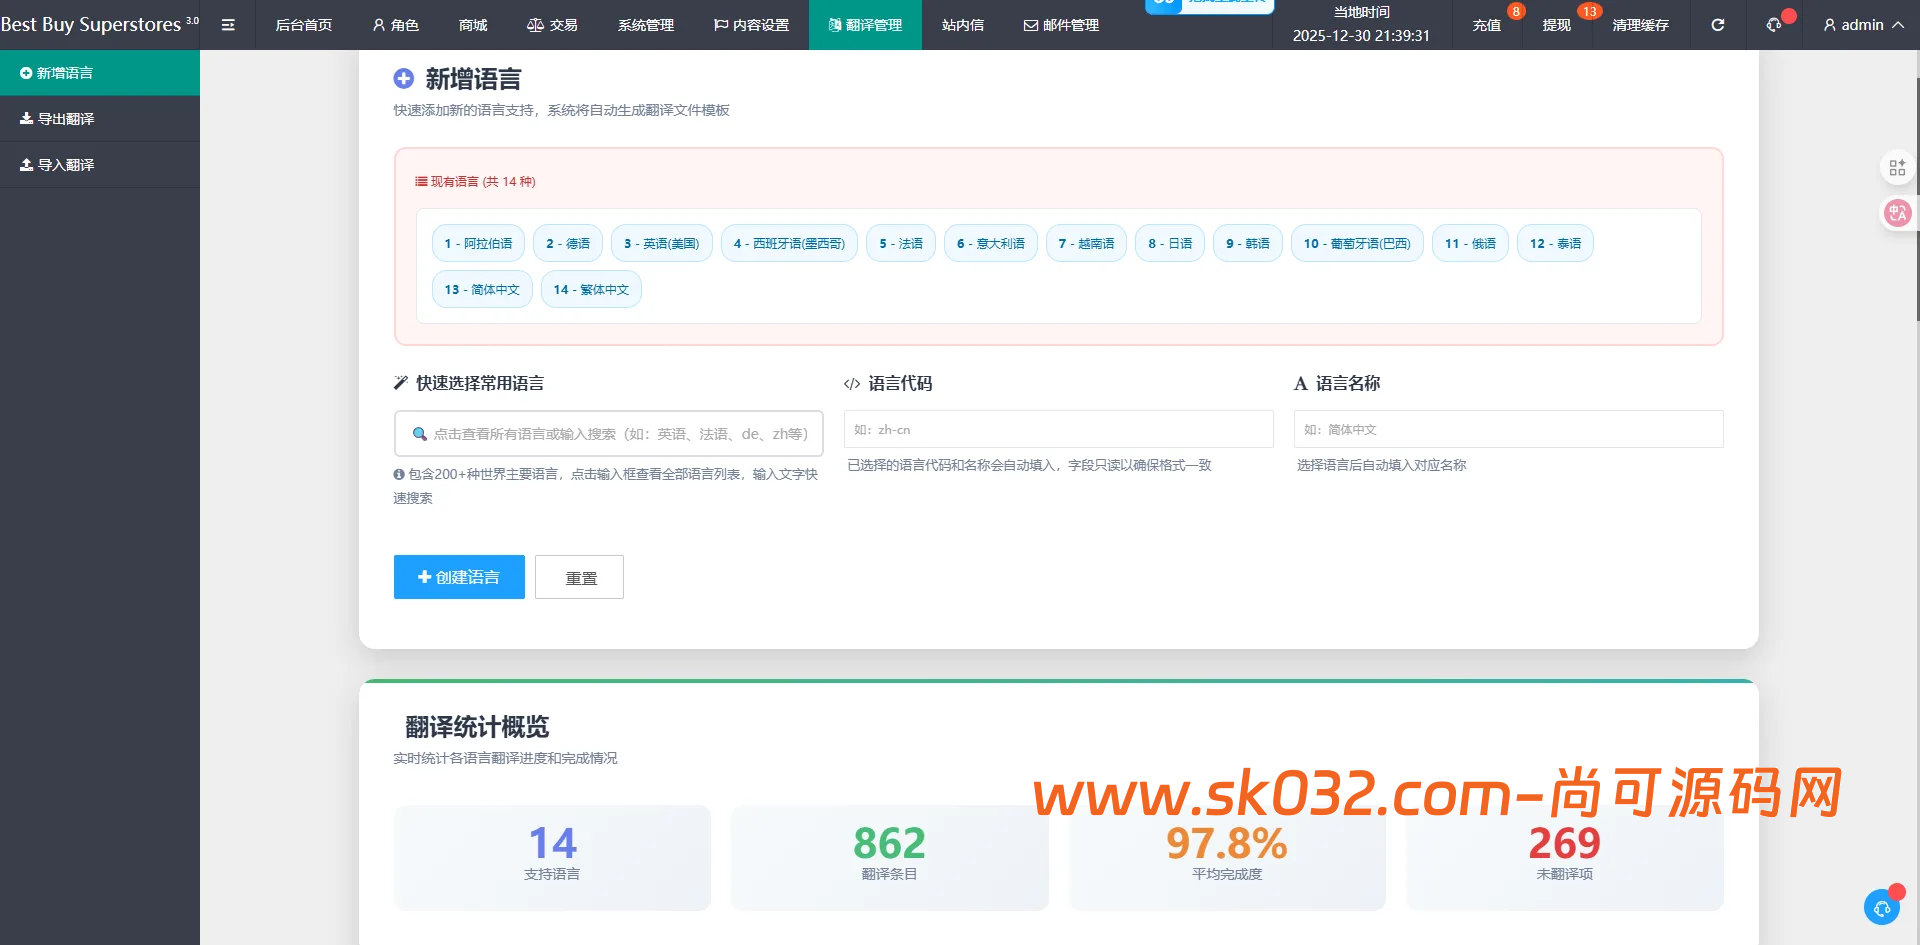Click the import icon next to 导入翻译

click(x=27, y=164)
